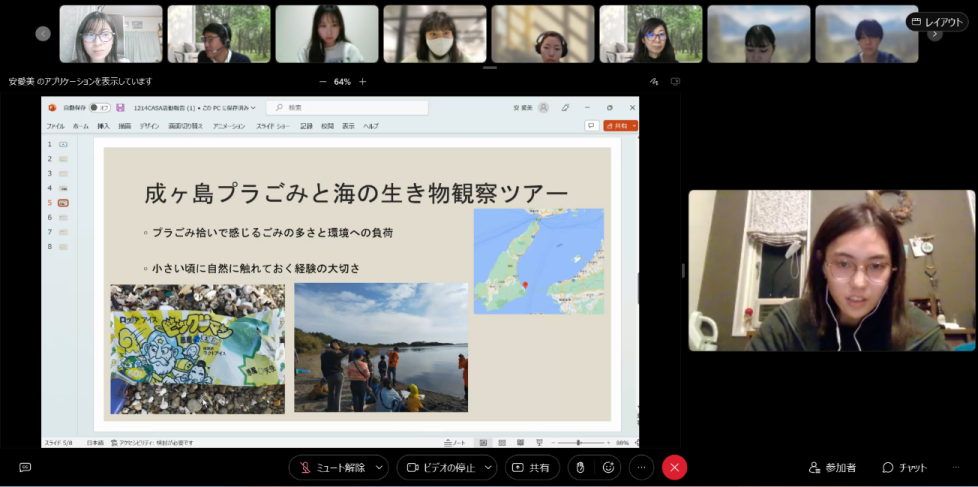This screenshot has width=978, height=487.
Task: Open the 校閲 tab
Action: [327, 126]
